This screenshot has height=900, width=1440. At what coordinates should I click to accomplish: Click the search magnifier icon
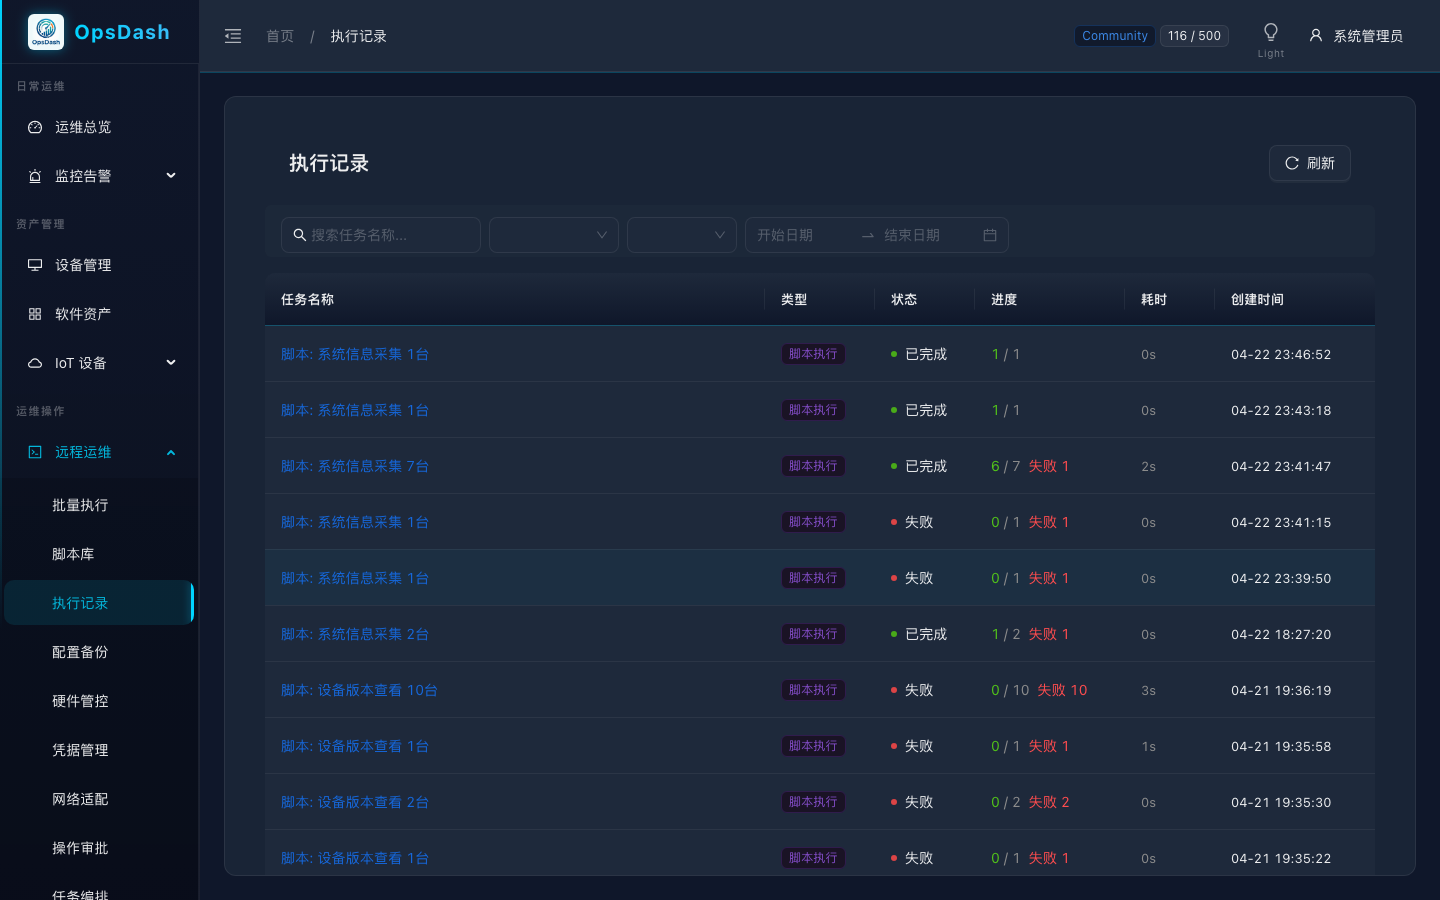pos(299,235)
